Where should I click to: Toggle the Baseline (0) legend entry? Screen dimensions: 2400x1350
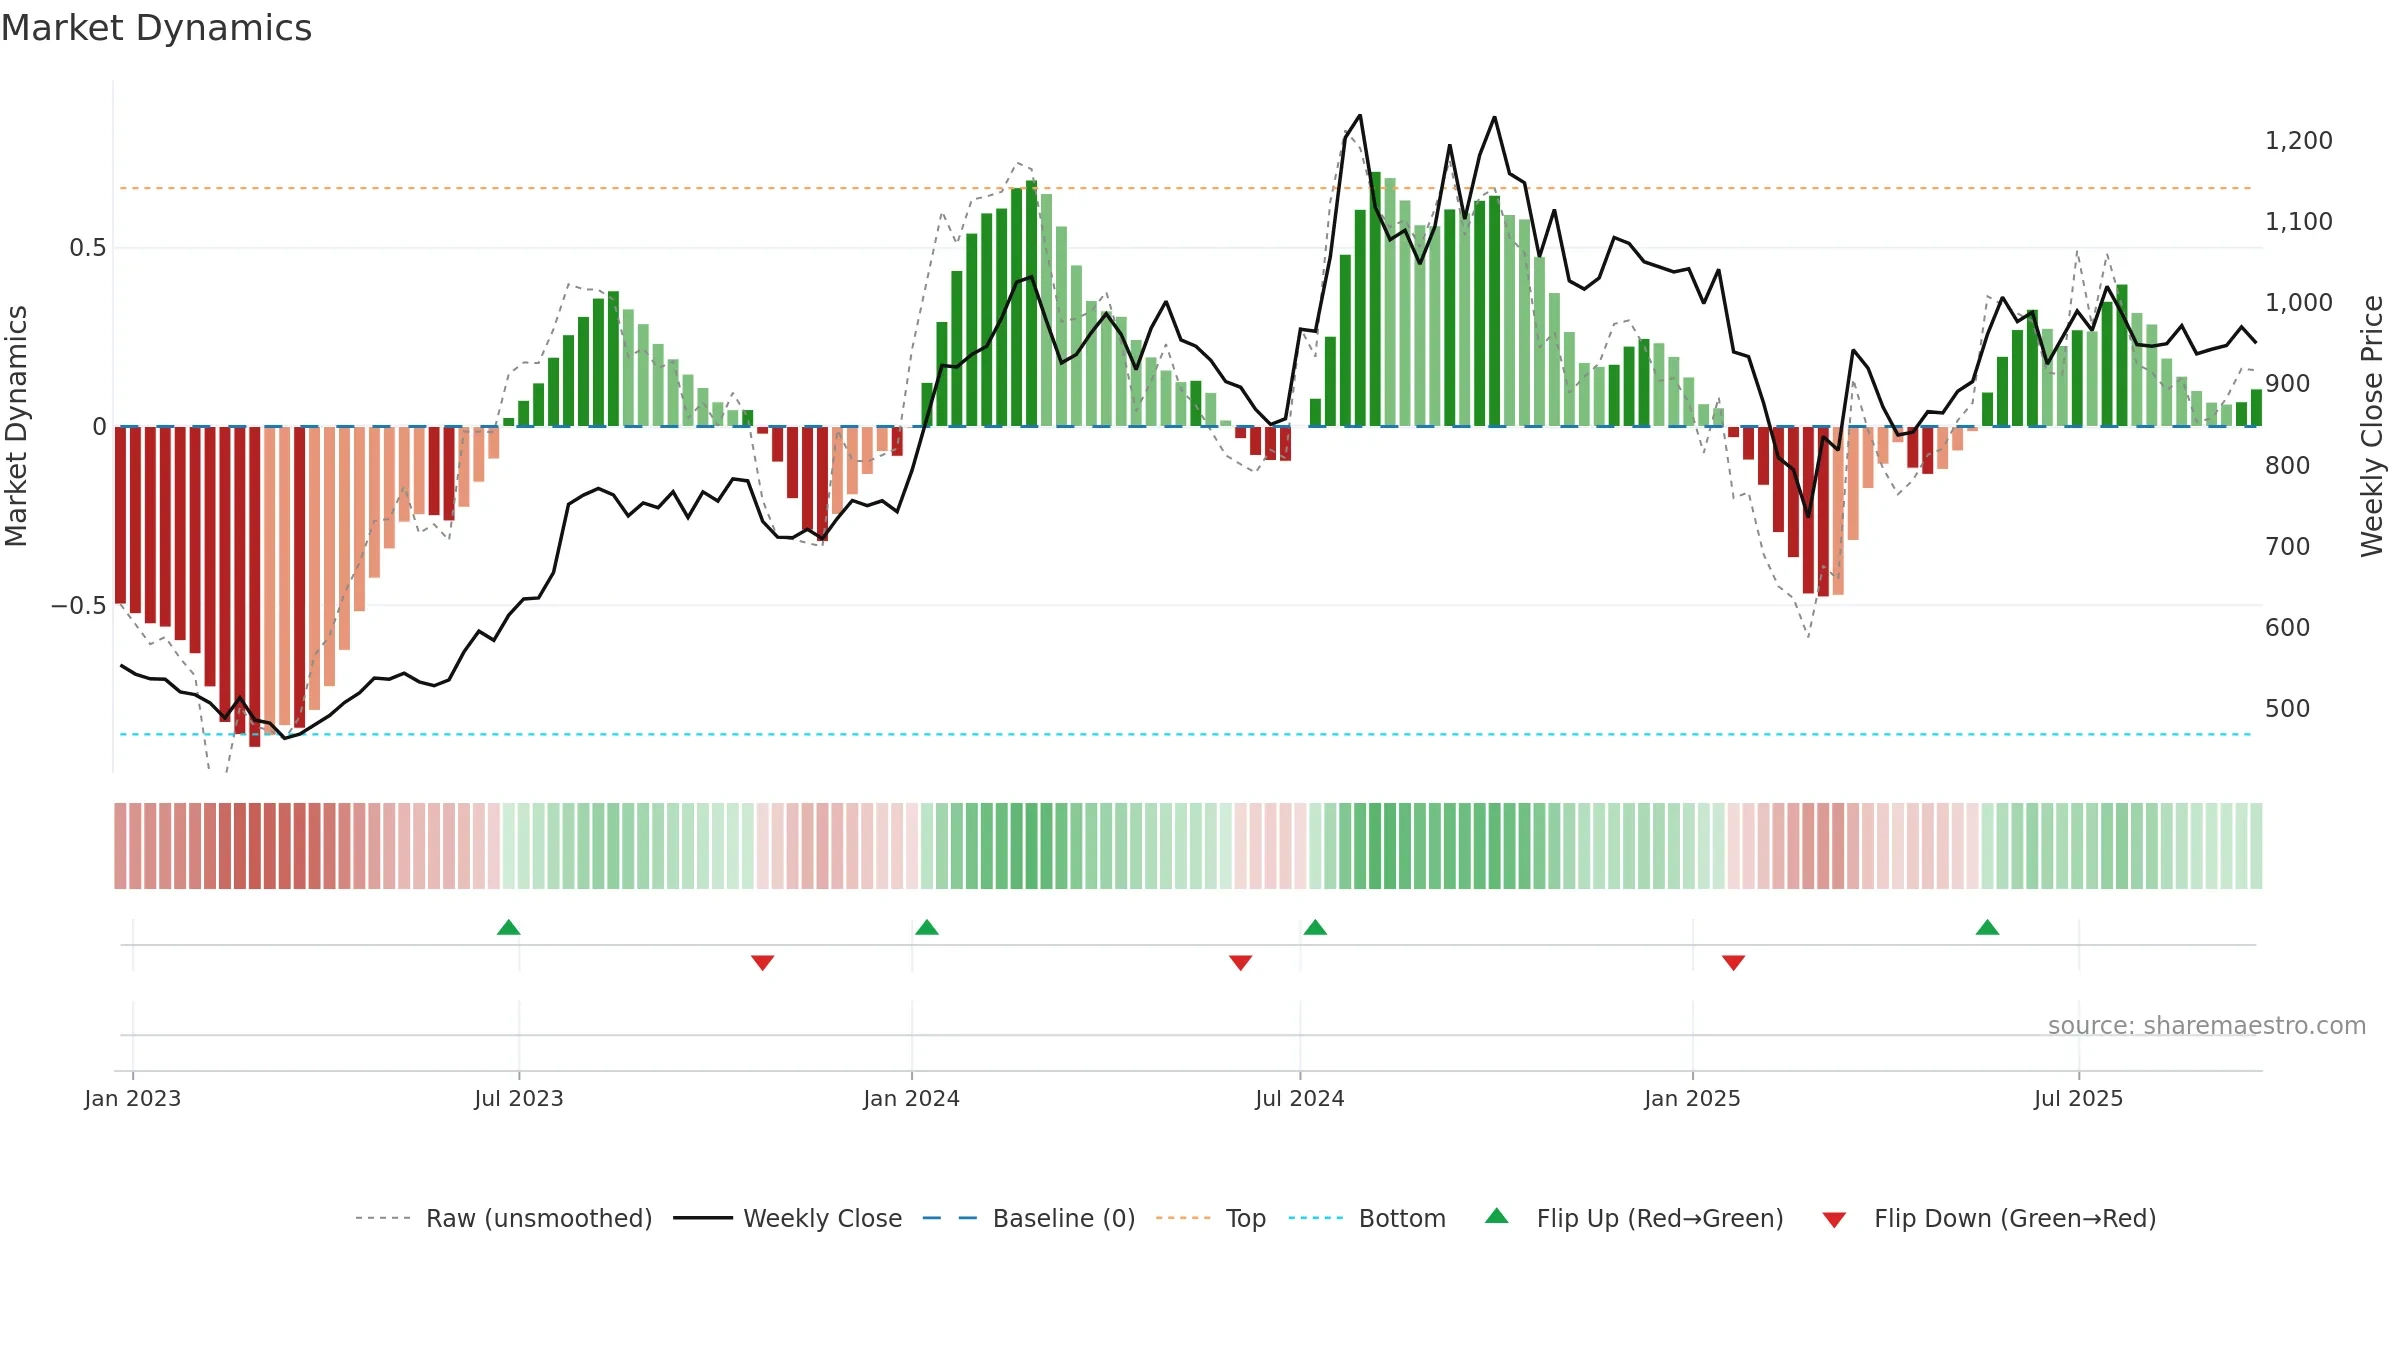pos(1029,1218)
